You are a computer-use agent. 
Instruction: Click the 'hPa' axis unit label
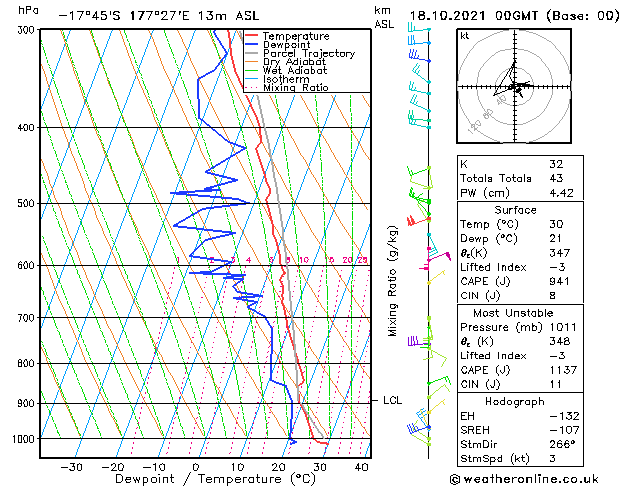(x=28, y=10)
